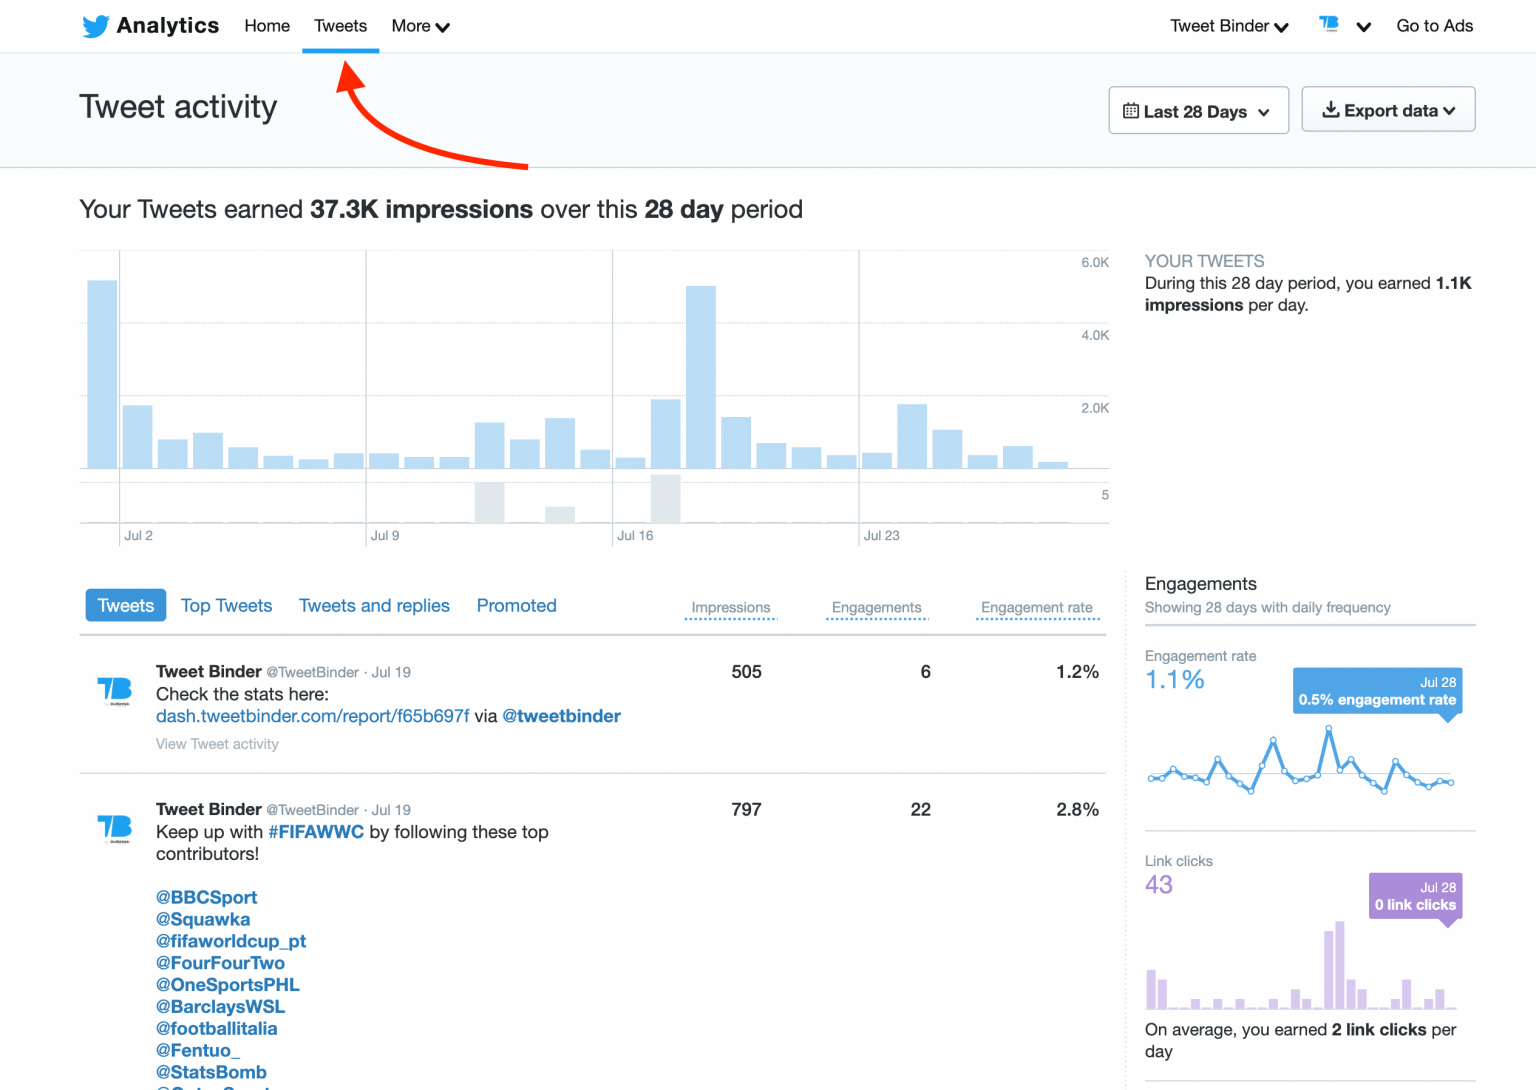Click the Twitter bird logo

pyautogui.click(x=94, y=26)
